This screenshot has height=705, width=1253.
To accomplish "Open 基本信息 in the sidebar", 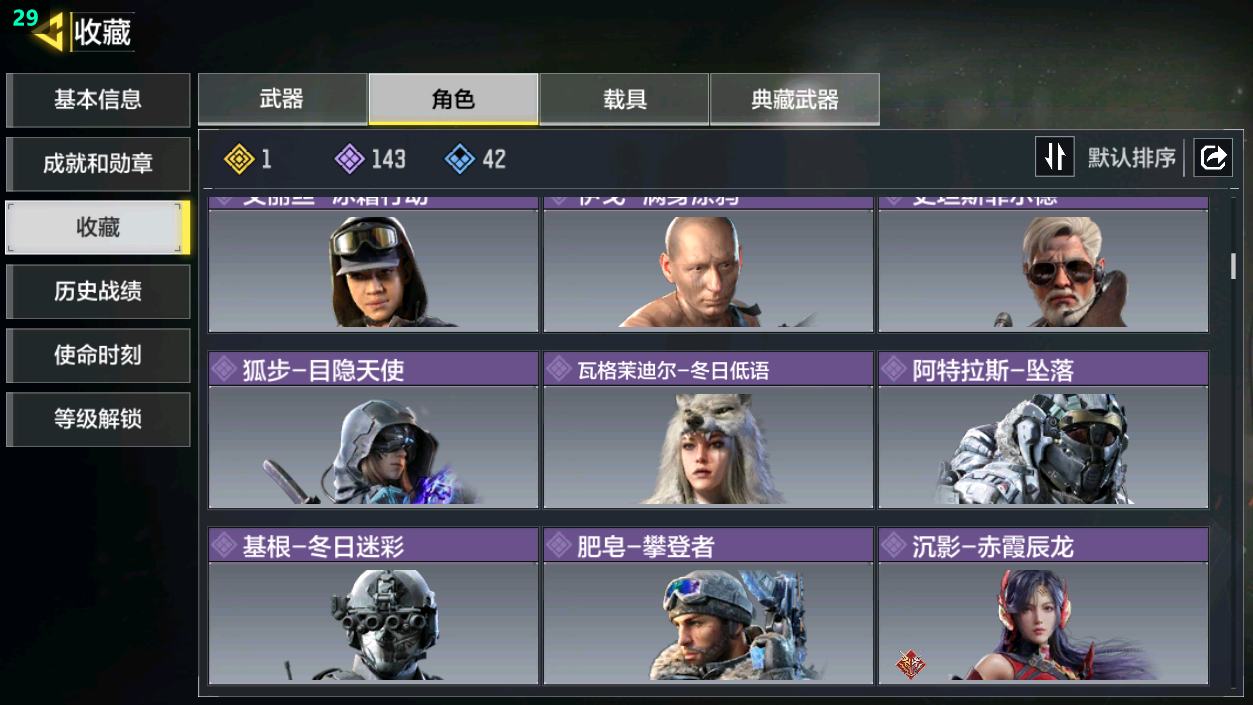I will [98, 100].
